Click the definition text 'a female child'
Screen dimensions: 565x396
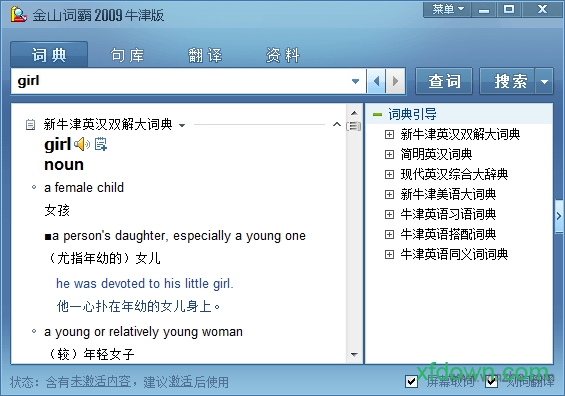pos(84,188)
